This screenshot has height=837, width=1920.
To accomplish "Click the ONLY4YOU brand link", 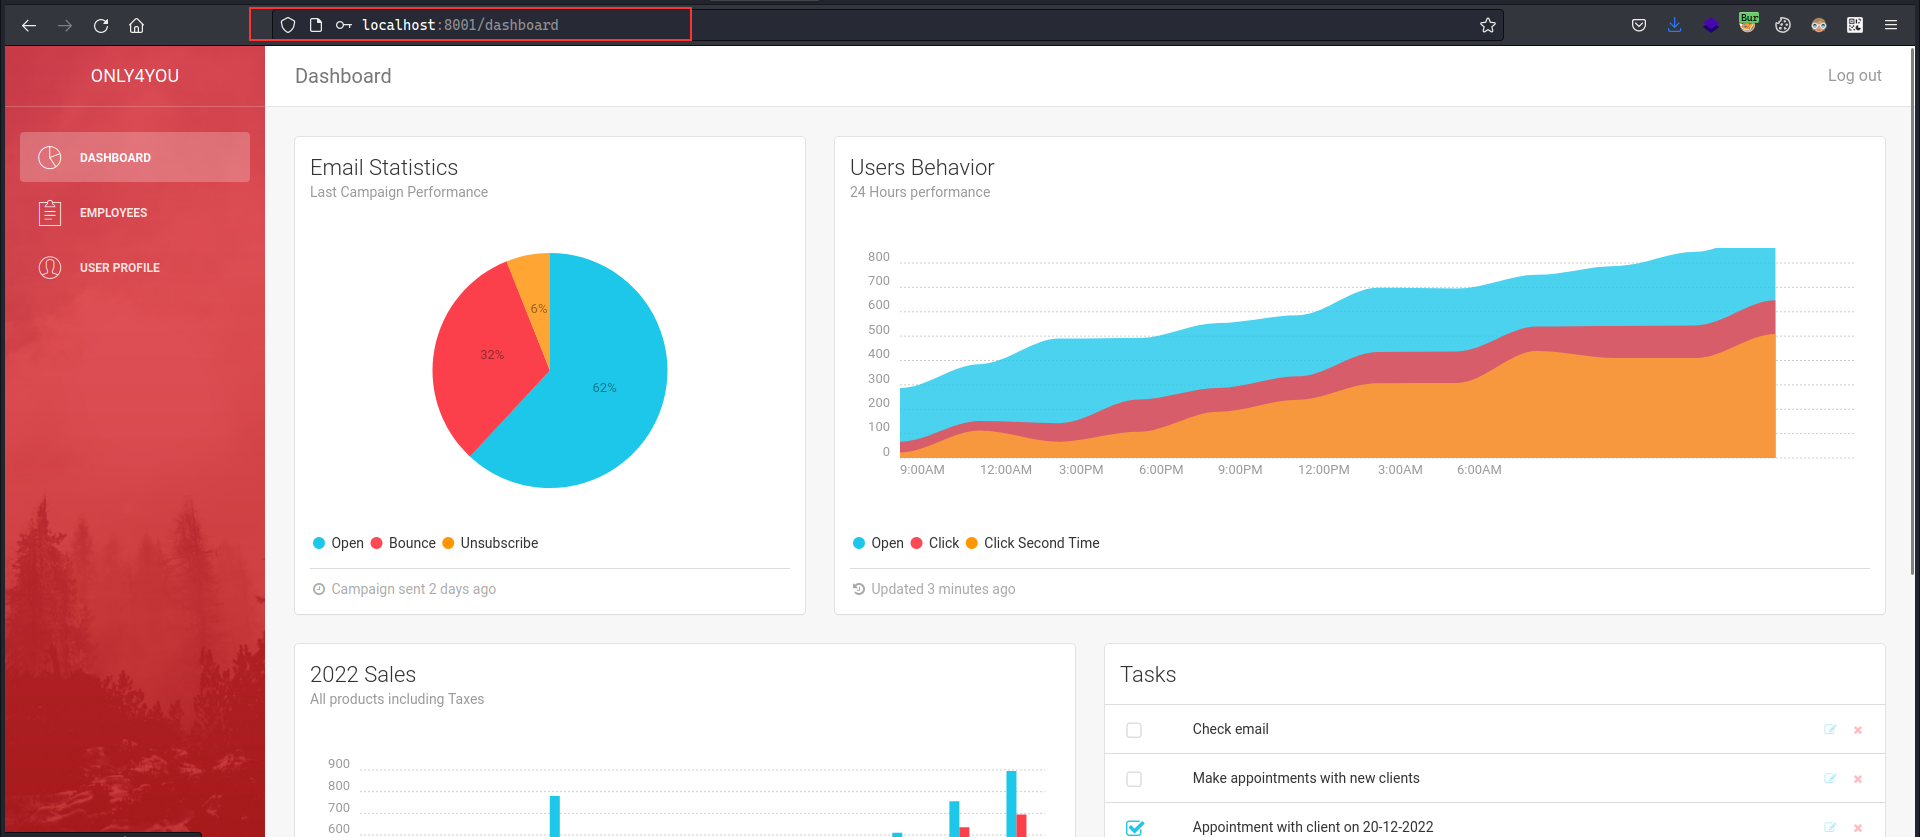I will [135, 76].
